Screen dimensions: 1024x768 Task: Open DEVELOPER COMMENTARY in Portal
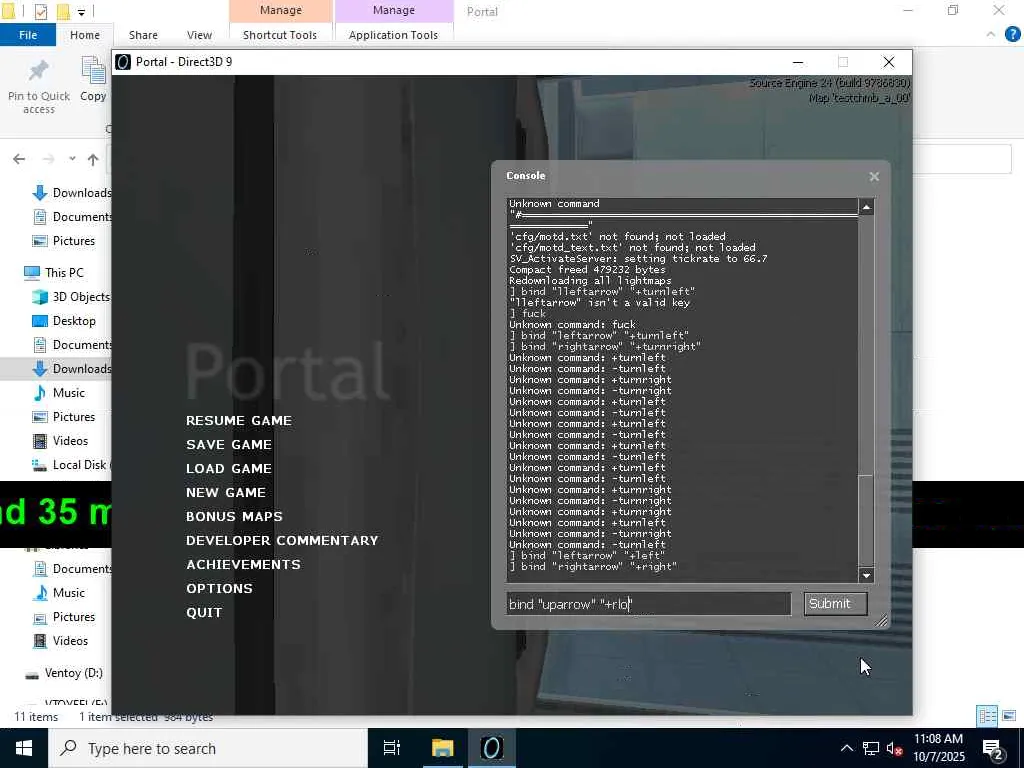(282, 541)
